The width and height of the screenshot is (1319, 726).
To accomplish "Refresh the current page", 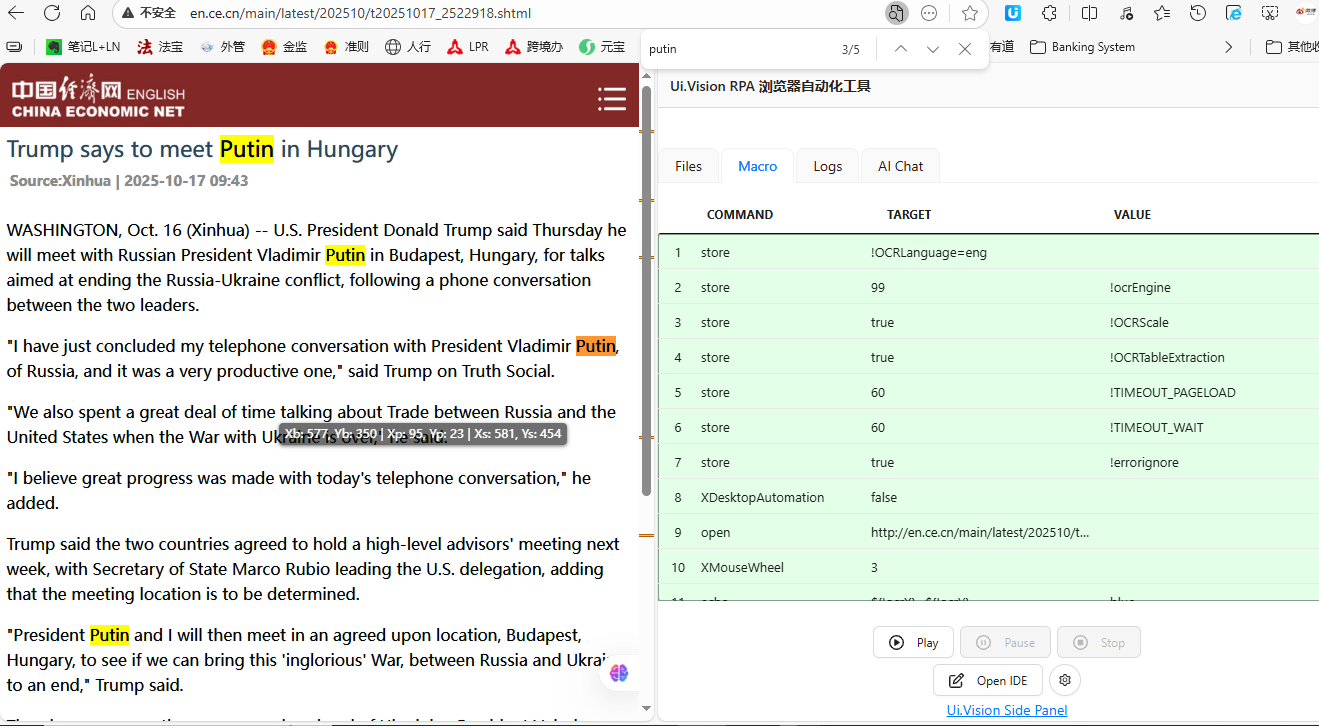I will point(52,13).
